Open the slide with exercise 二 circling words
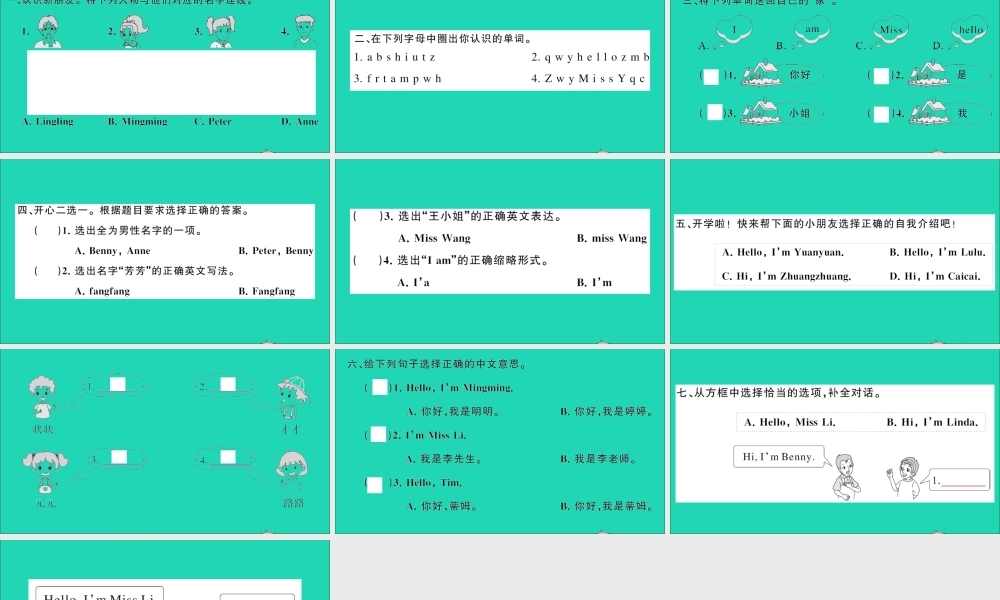This screenshot has height=600, width=1000. point(500,76)
